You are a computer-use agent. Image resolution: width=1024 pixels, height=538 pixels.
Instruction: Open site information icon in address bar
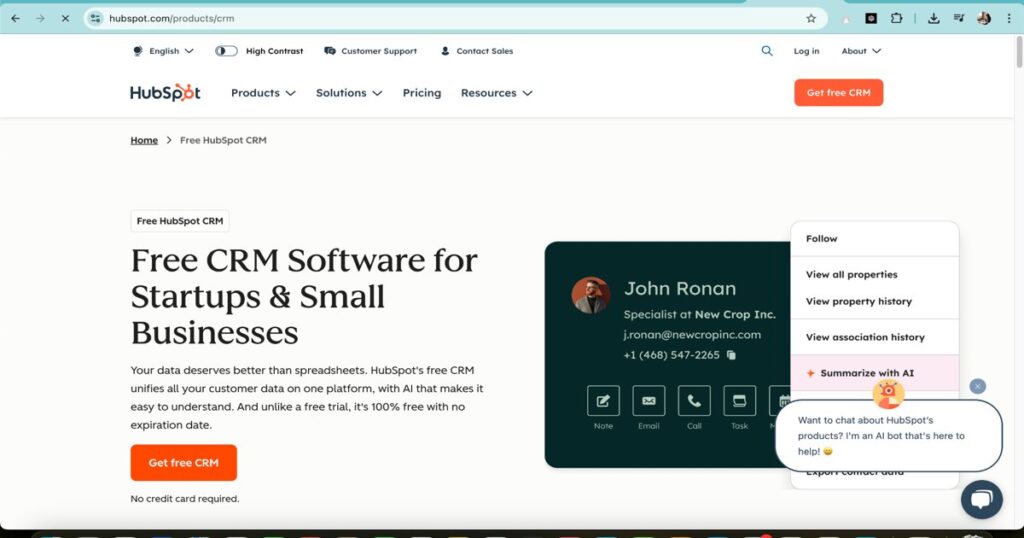pos(95,18)
